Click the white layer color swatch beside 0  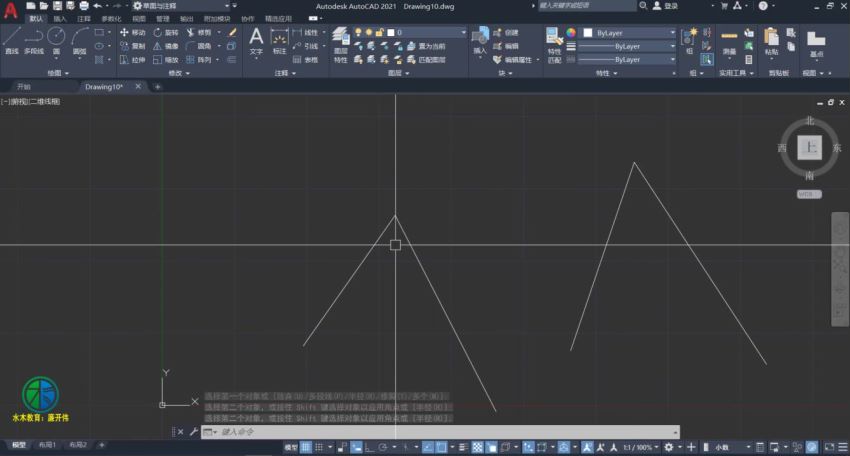pos(391,33)
